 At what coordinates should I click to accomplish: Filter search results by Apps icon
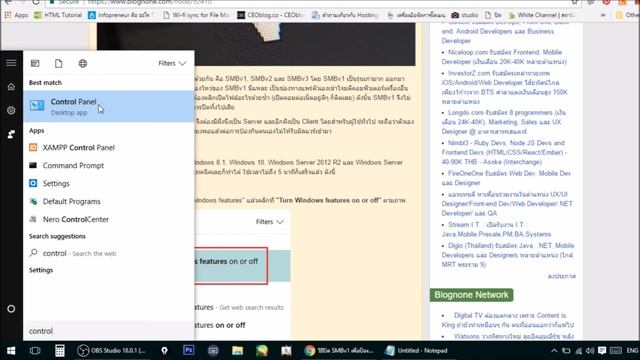(35, 63)
